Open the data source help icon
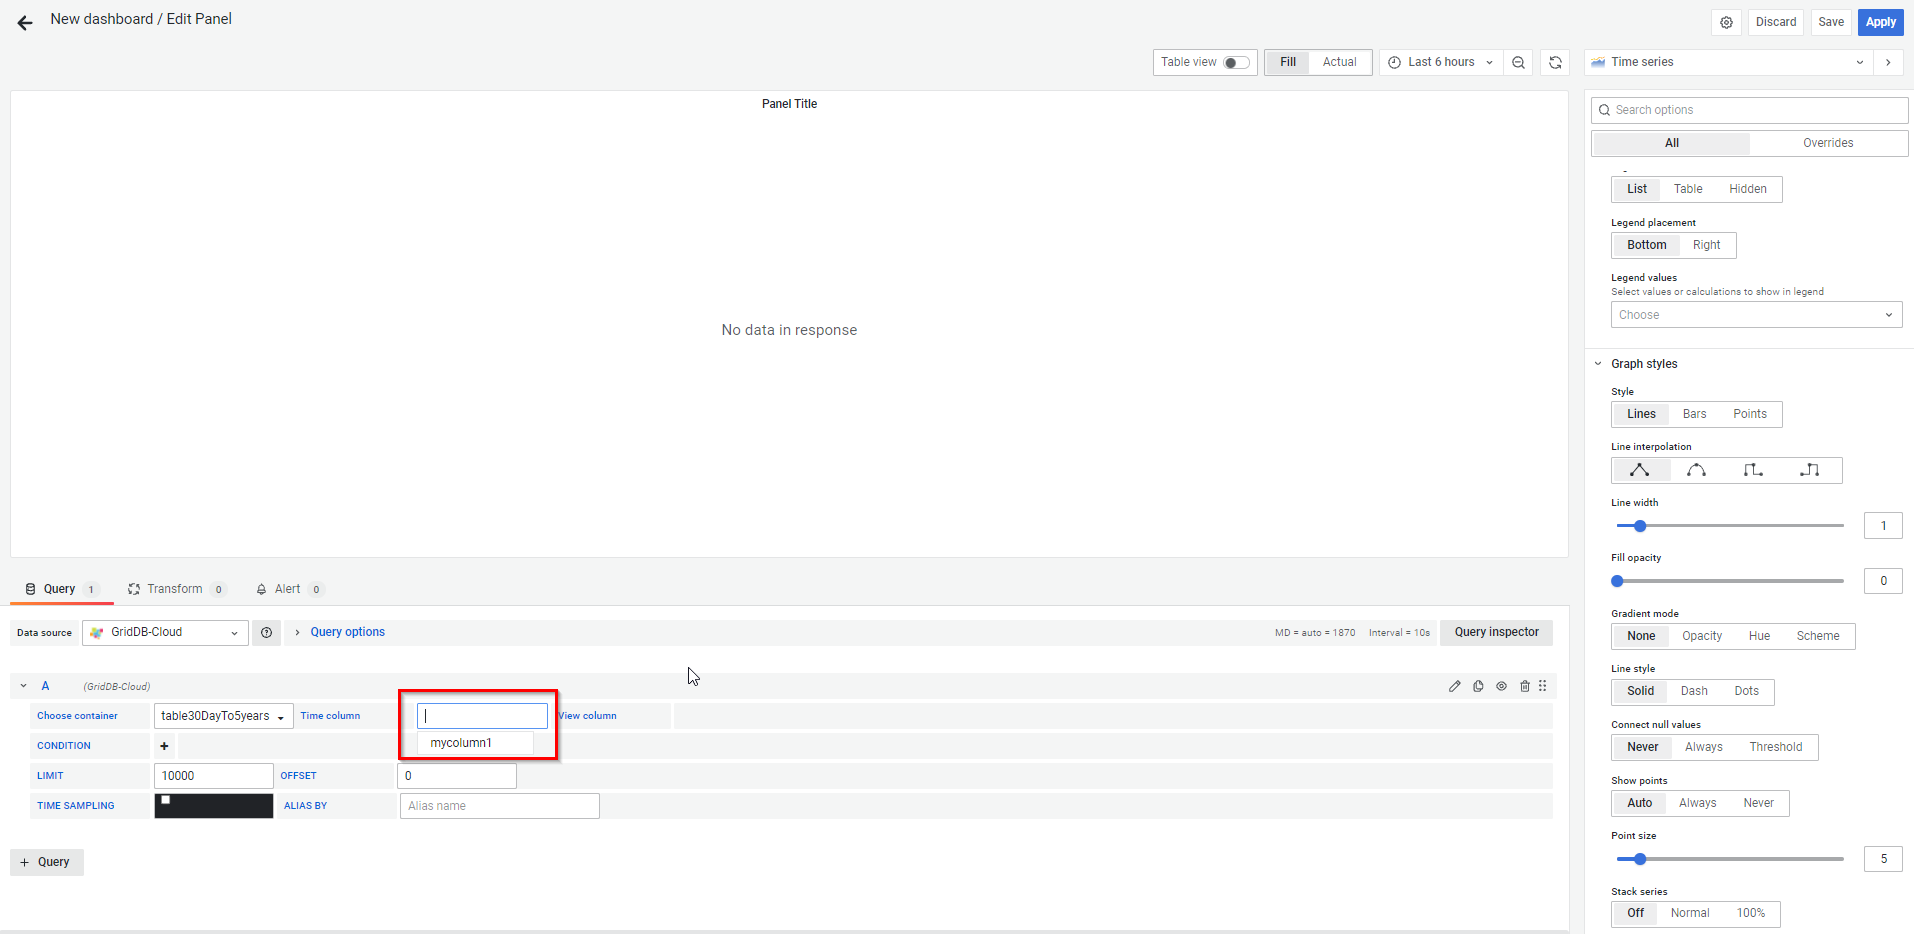This screenshot has width=1914, height=934. [x=266, y=633]
